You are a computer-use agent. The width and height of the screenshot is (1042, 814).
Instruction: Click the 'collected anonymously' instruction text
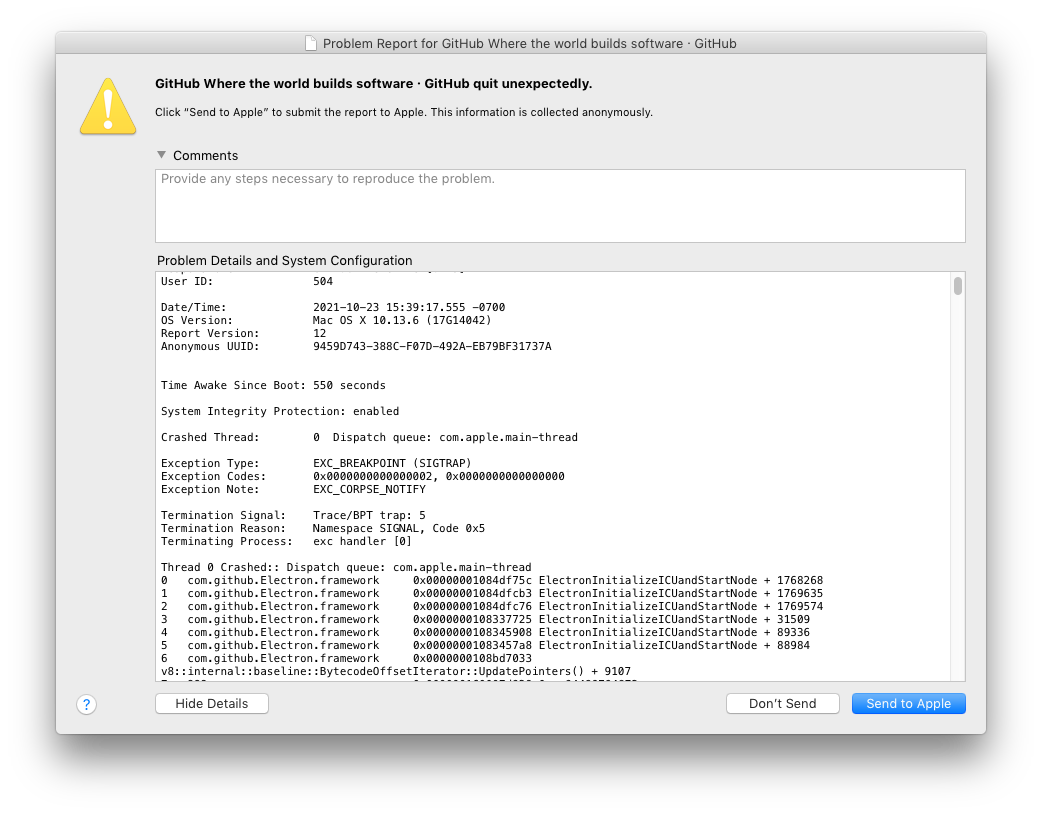403,112
